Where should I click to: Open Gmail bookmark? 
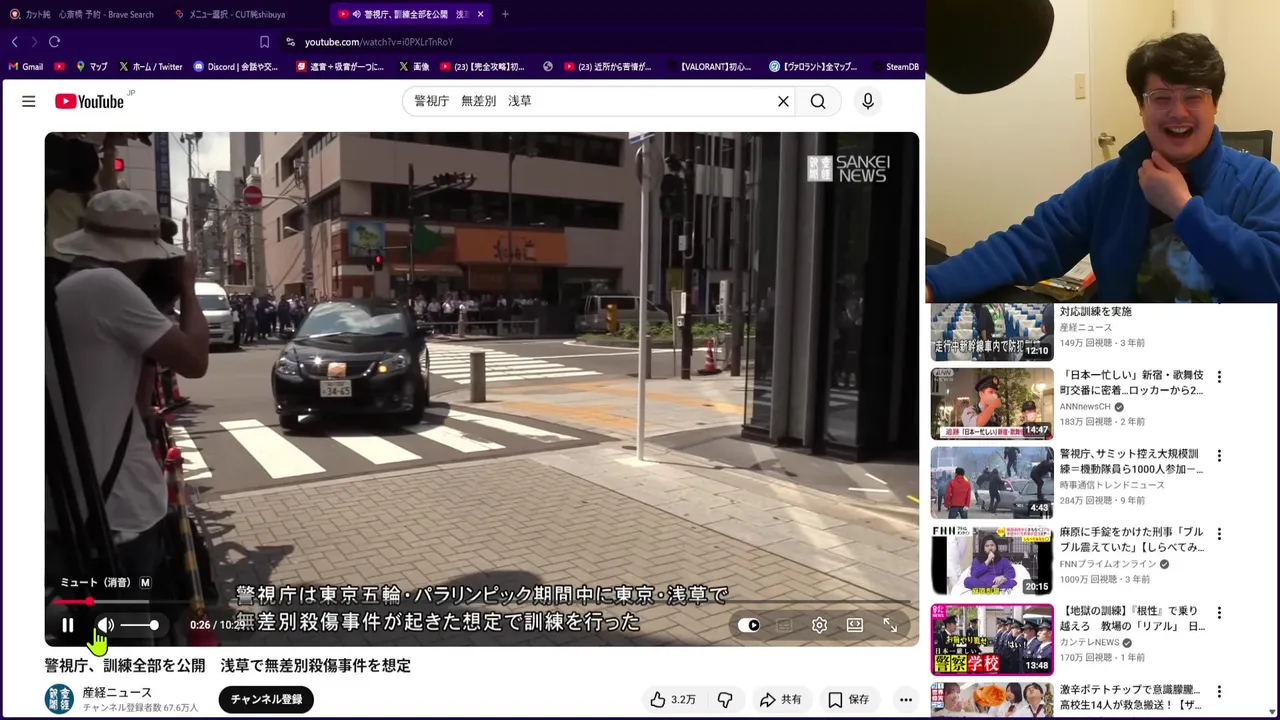click(x=26, y=67)
